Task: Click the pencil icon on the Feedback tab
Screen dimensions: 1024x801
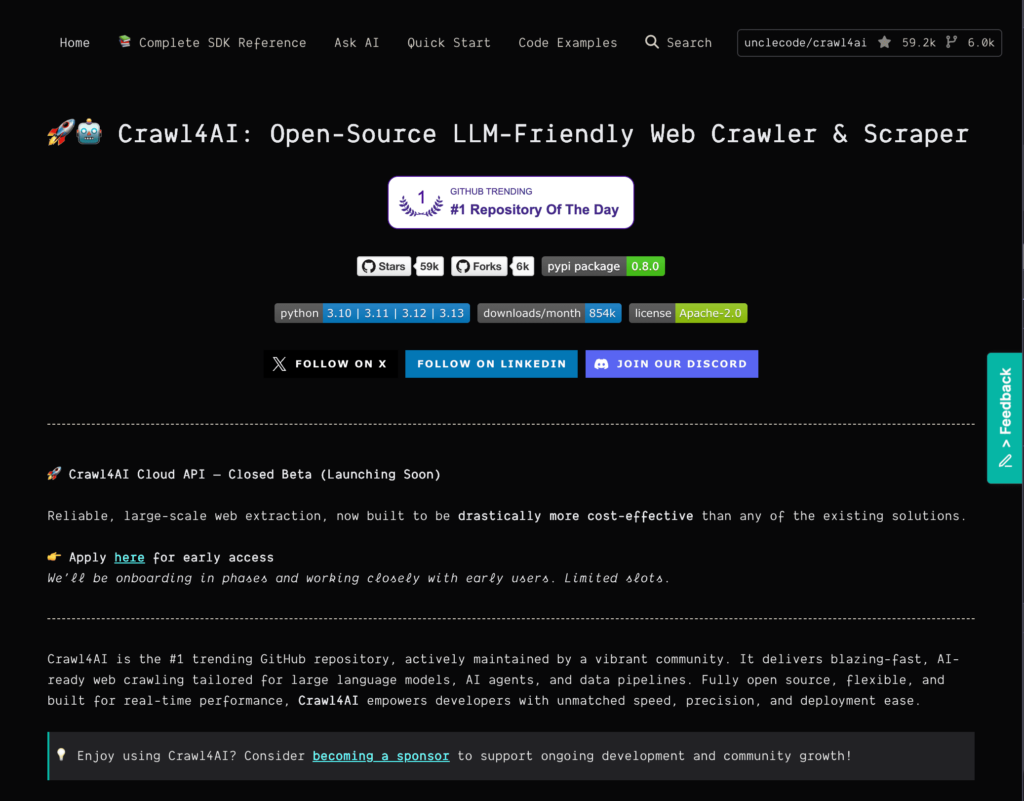Action: click(1004, 461)
